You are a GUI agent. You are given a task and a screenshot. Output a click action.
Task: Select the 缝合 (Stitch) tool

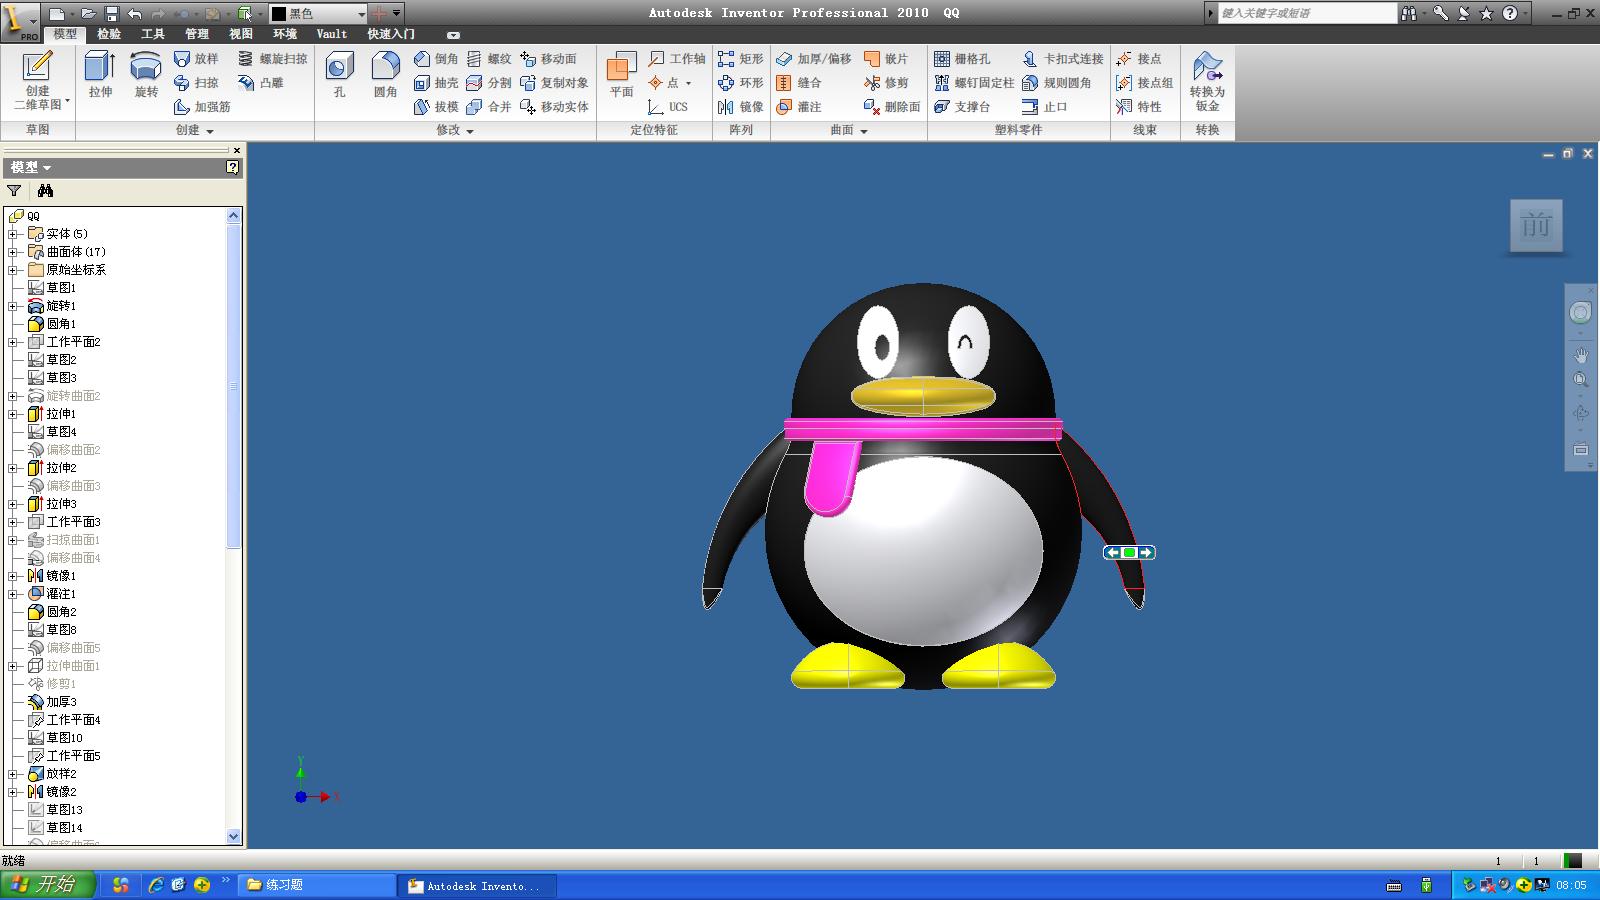pyautogui.click(x=799, y=83)
